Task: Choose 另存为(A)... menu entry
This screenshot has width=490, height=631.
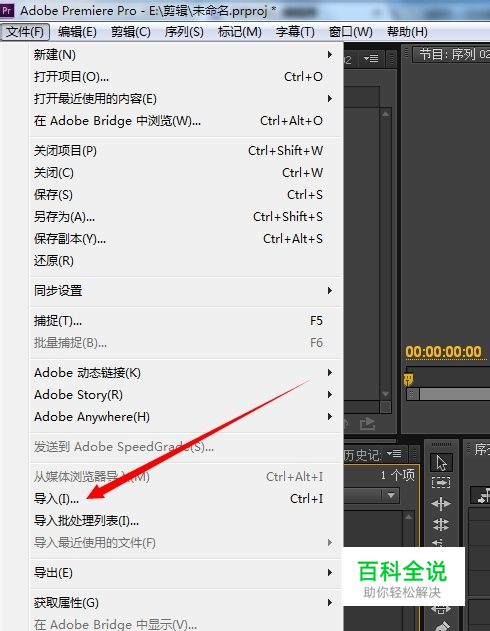Action: (x=186, y=217)
